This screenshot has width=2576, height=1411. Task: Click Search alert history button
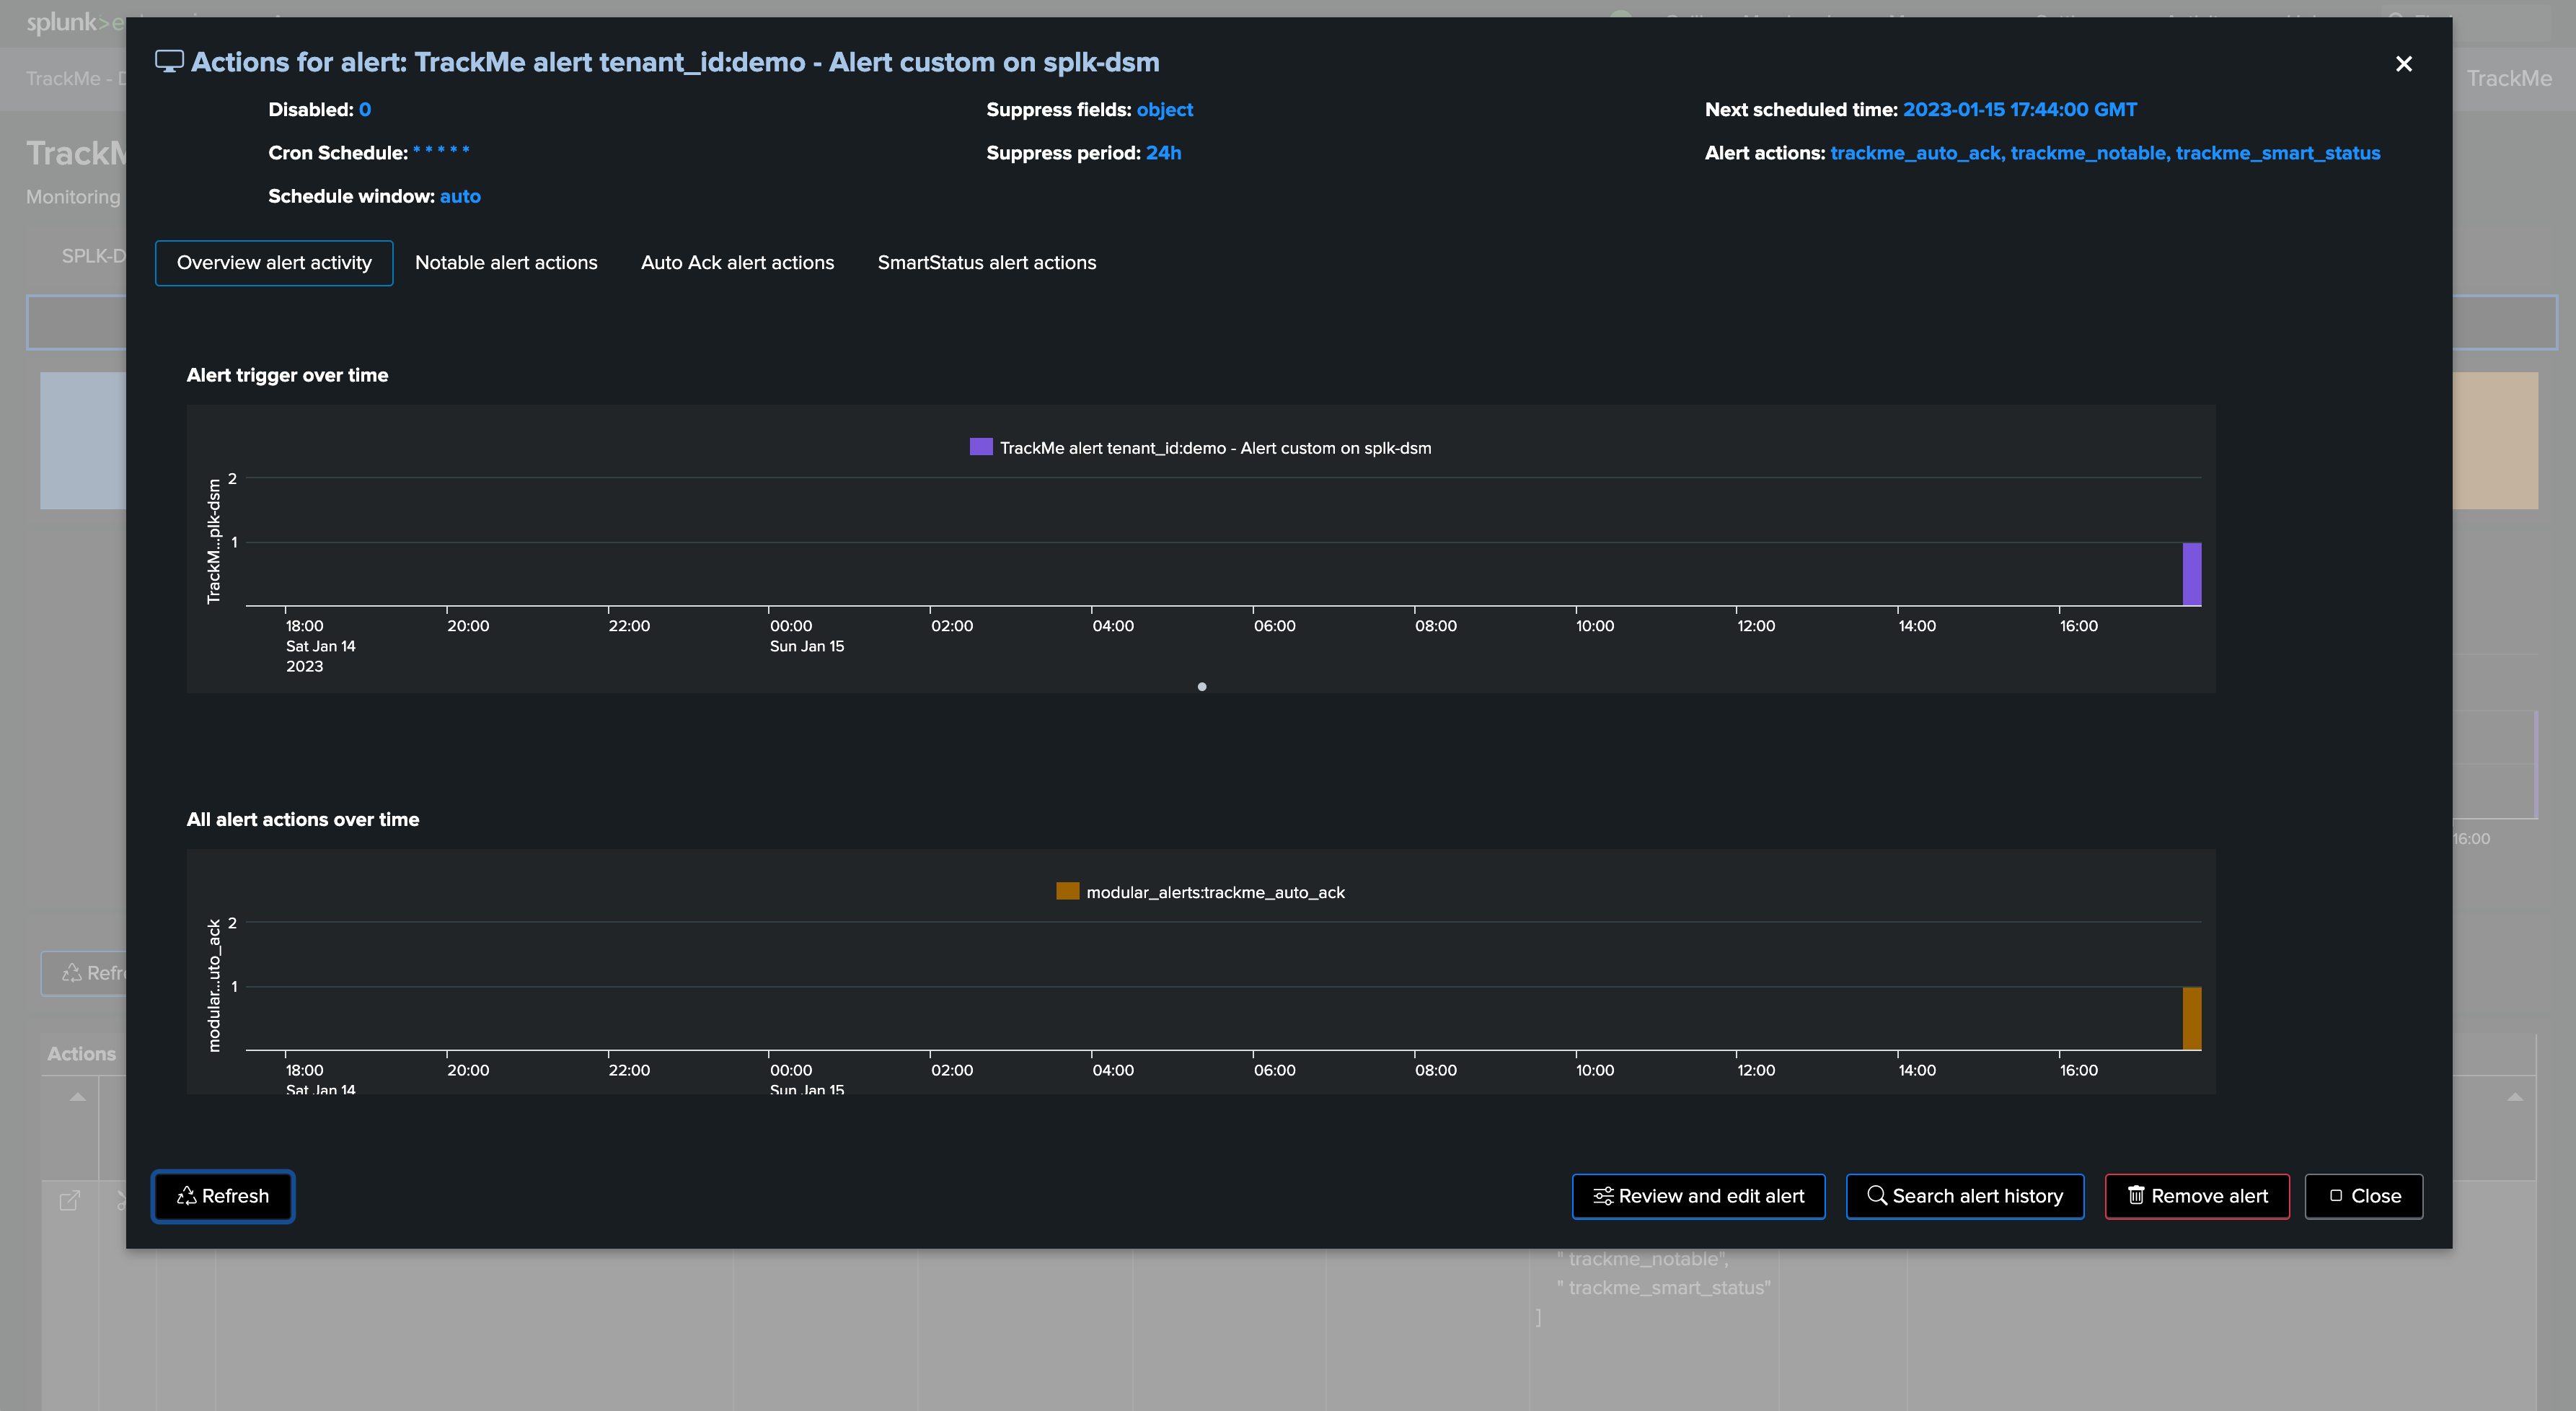(1965, 1196)
